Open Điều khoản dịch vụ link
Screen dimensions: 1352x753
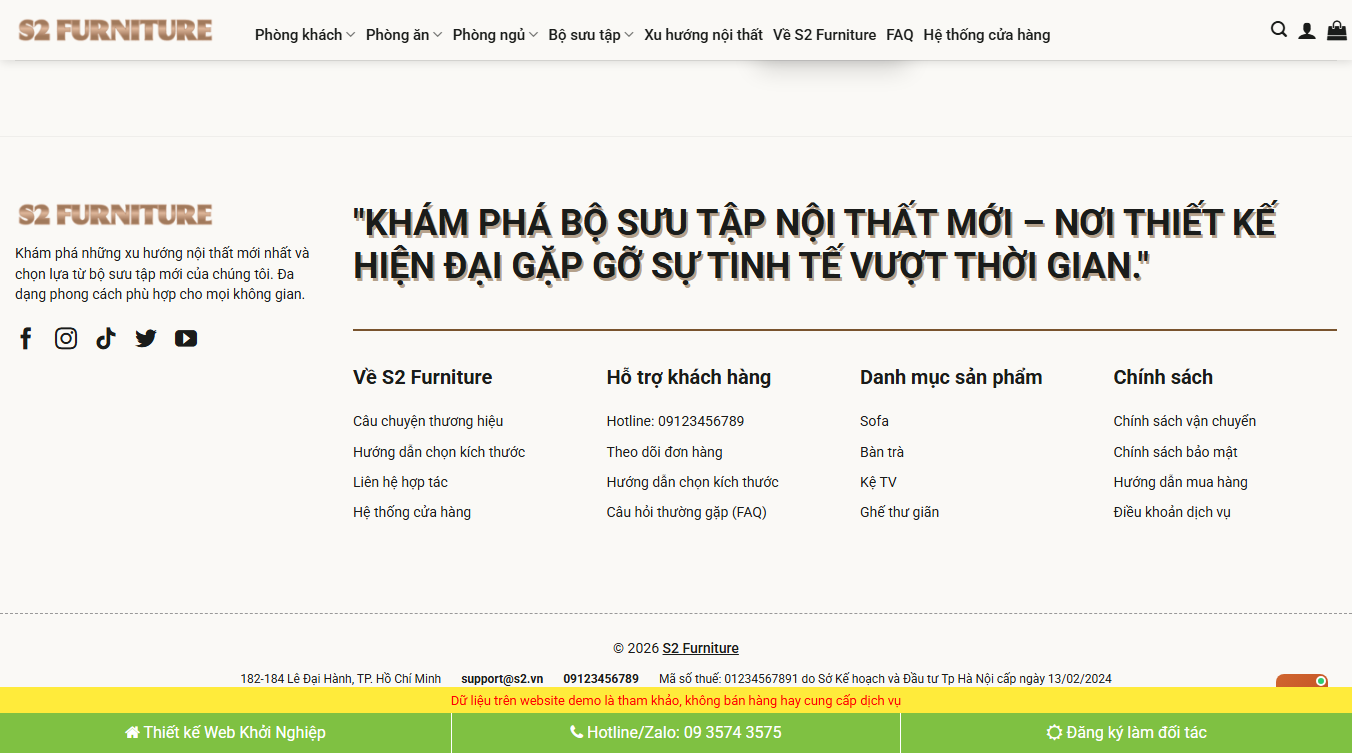(x=1172, y=512)
